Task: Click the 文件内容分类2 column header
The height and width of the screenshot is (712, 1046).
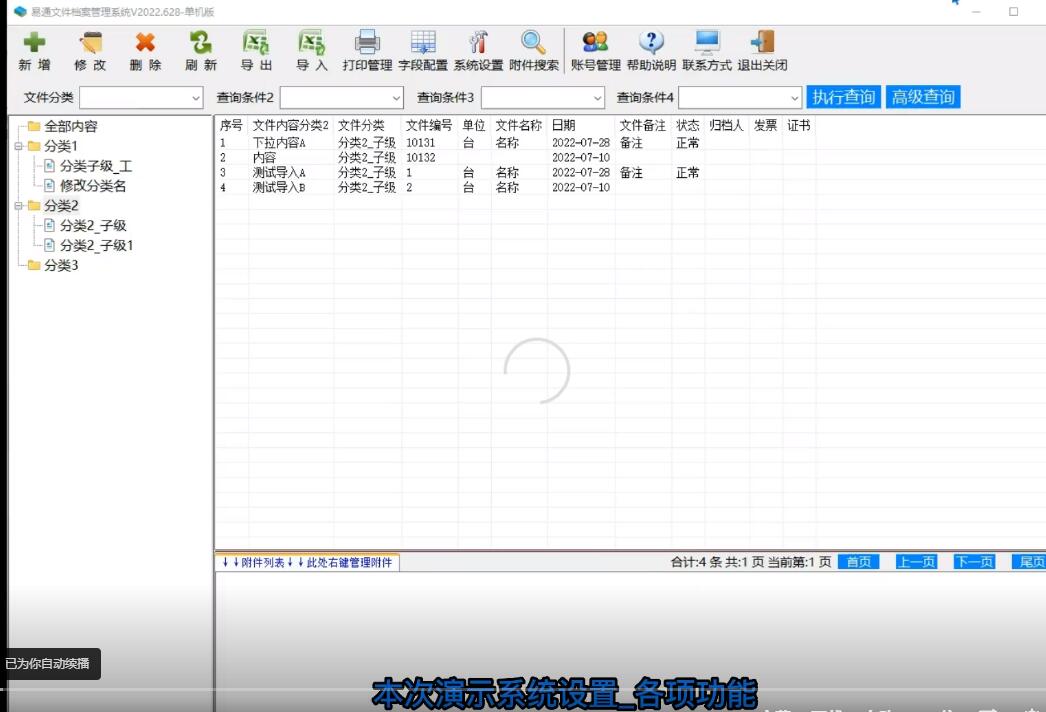Action: (x=290, y=125)
